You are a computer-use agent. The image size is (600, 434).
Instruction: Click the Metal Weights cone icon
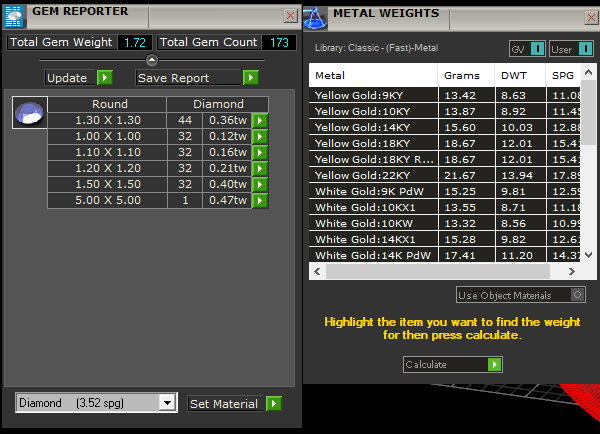(x=314, y=15)
